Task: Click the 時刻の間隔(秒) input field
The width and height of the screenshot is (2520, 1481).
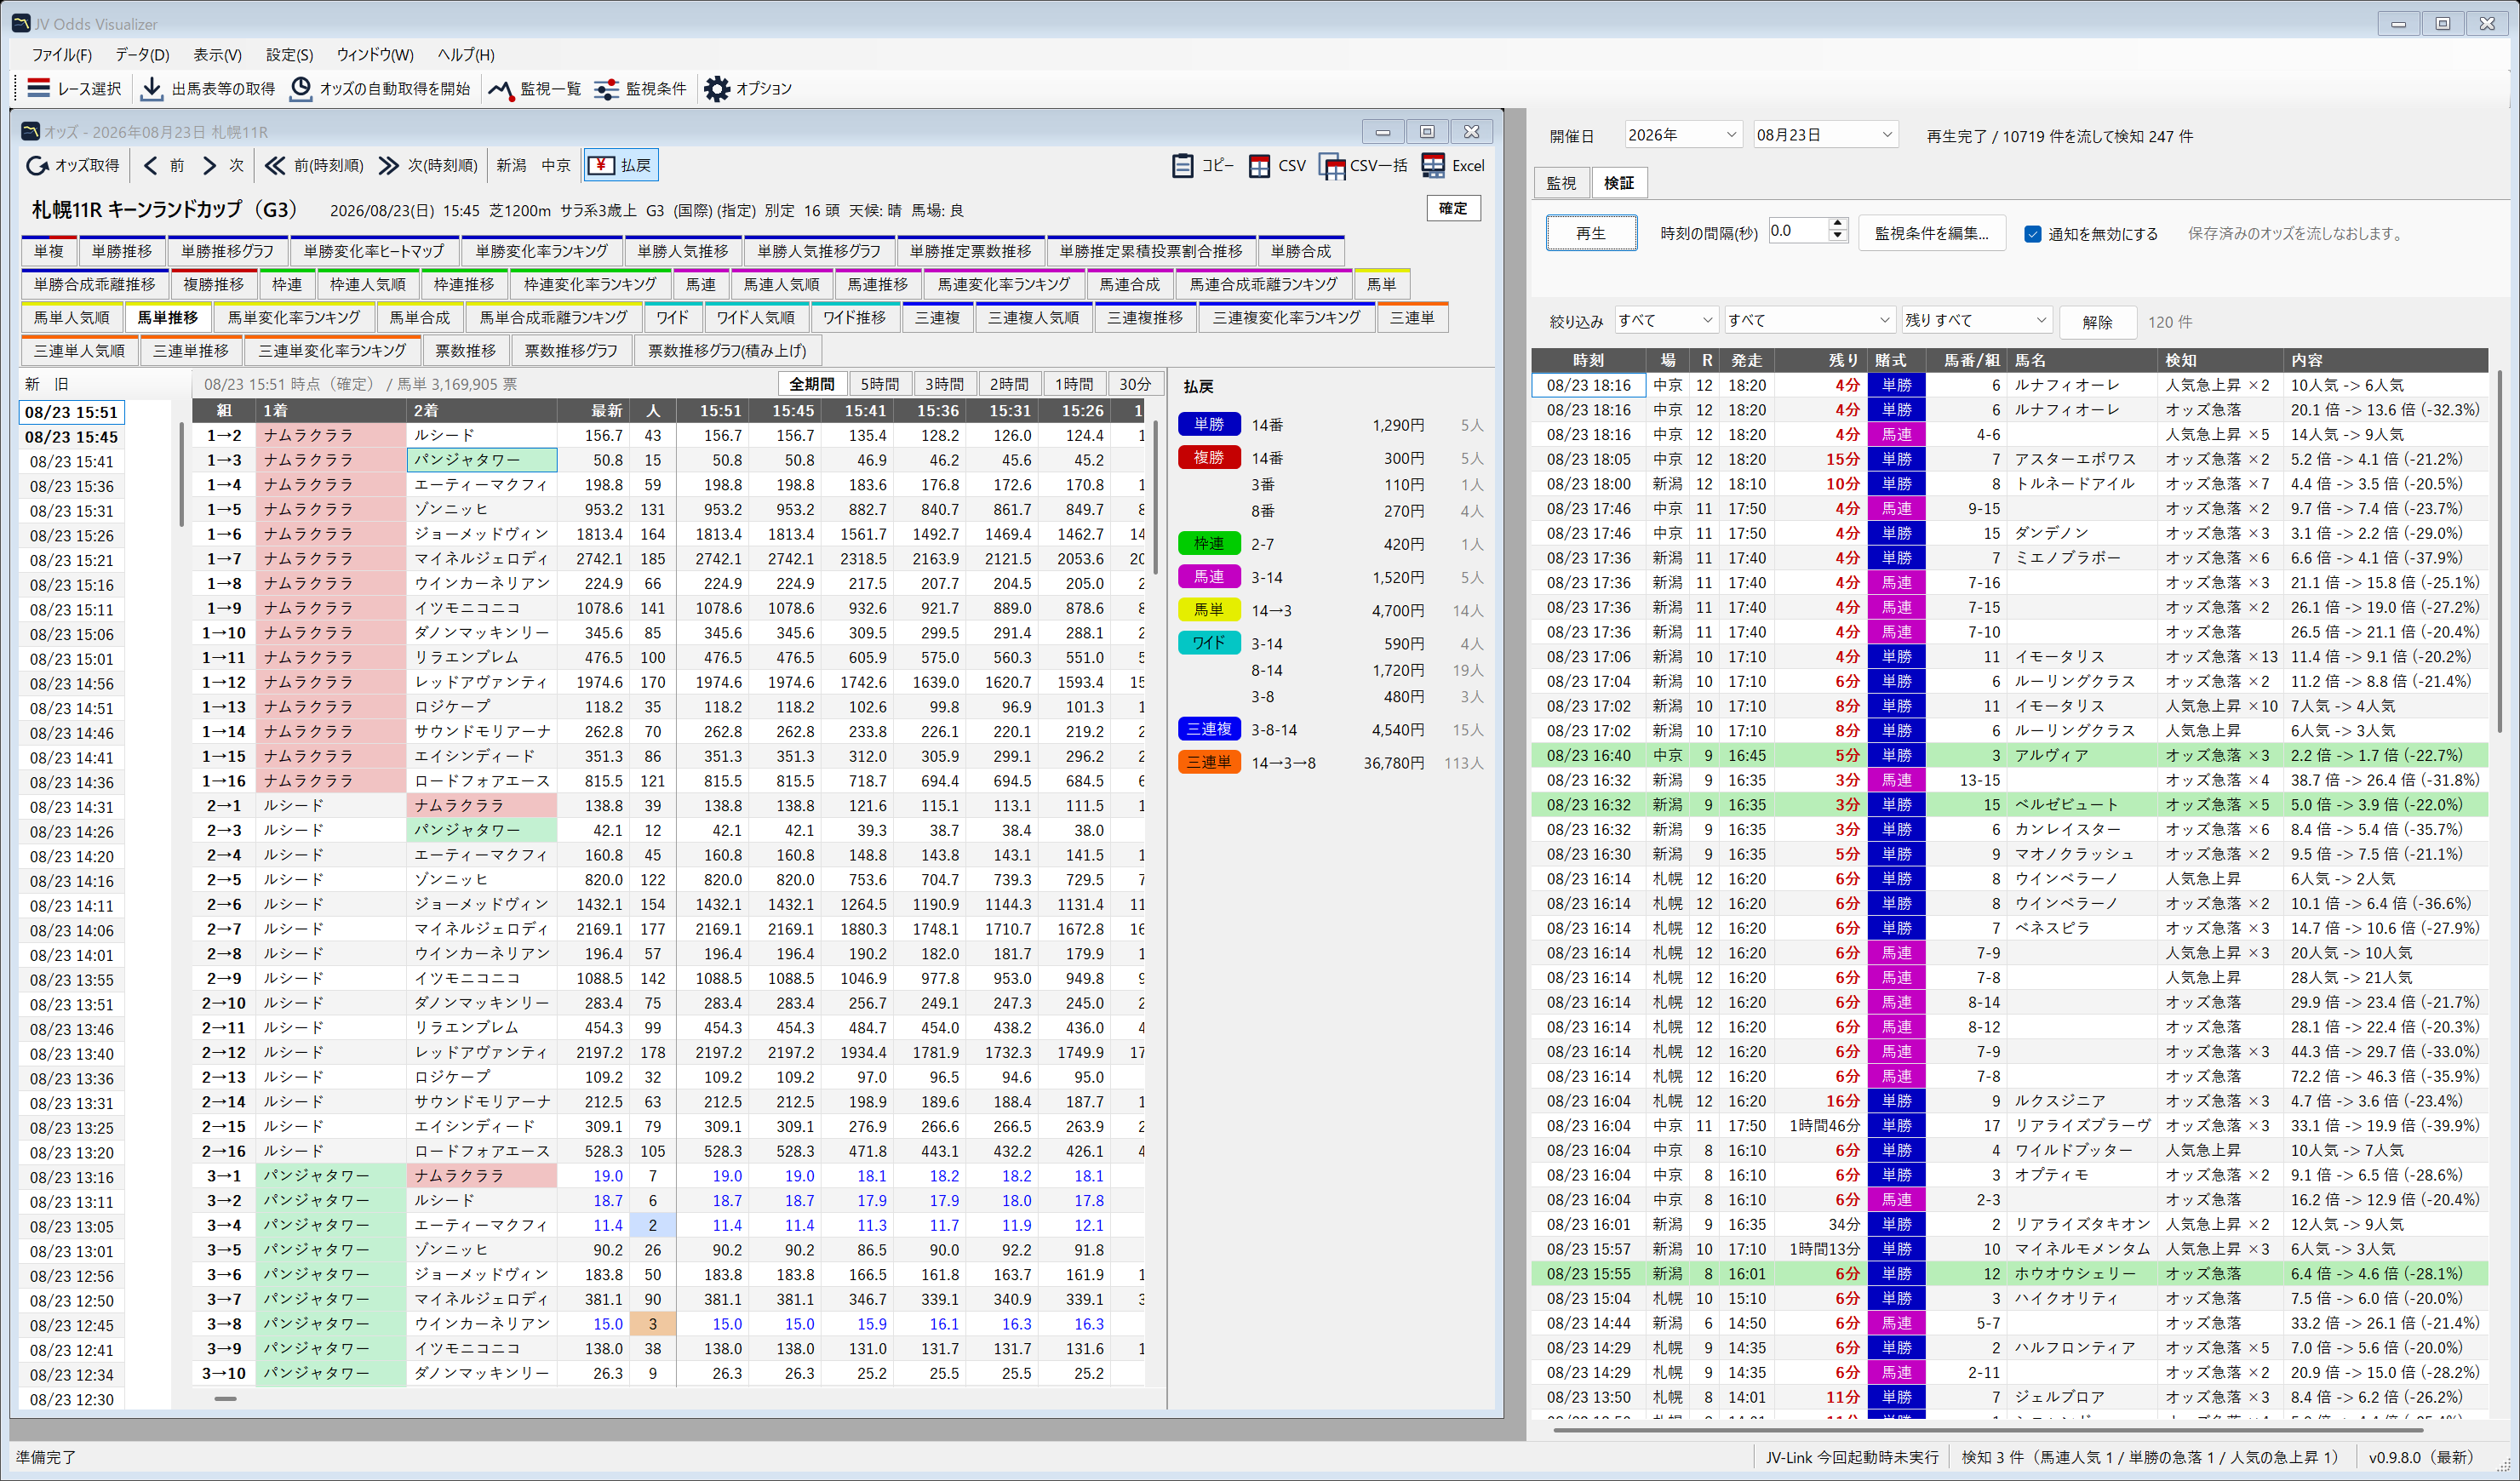Action: coord(1799,231)
